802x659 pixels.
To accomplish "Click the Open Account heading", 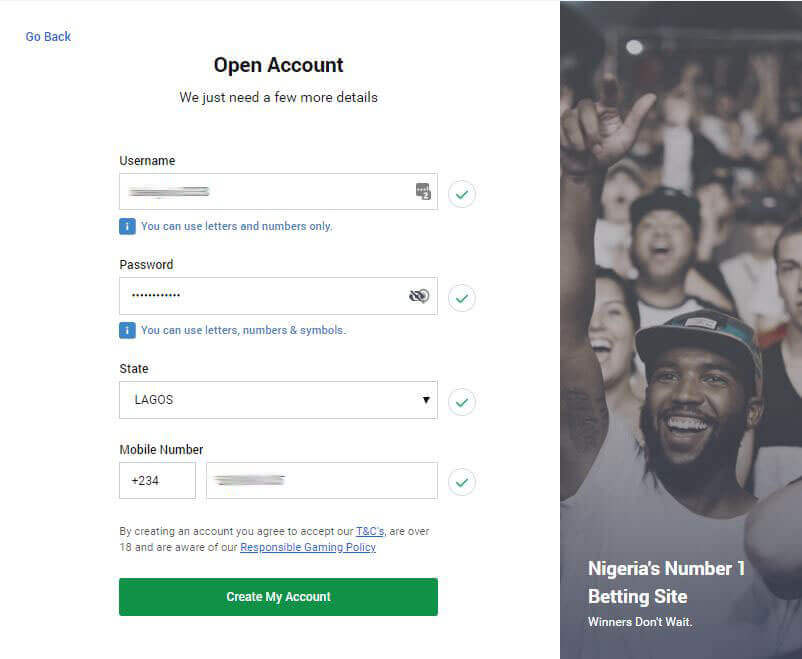I will (278, 65).
